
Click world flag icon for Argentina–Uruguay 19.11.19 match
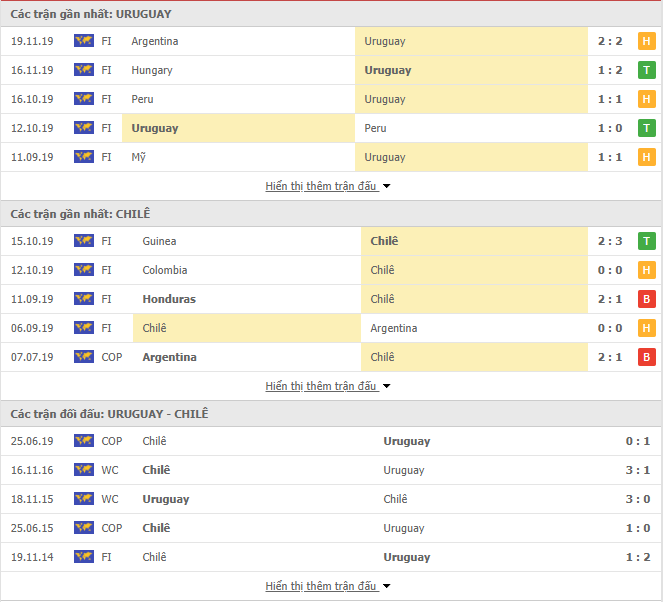click(84, 41)
